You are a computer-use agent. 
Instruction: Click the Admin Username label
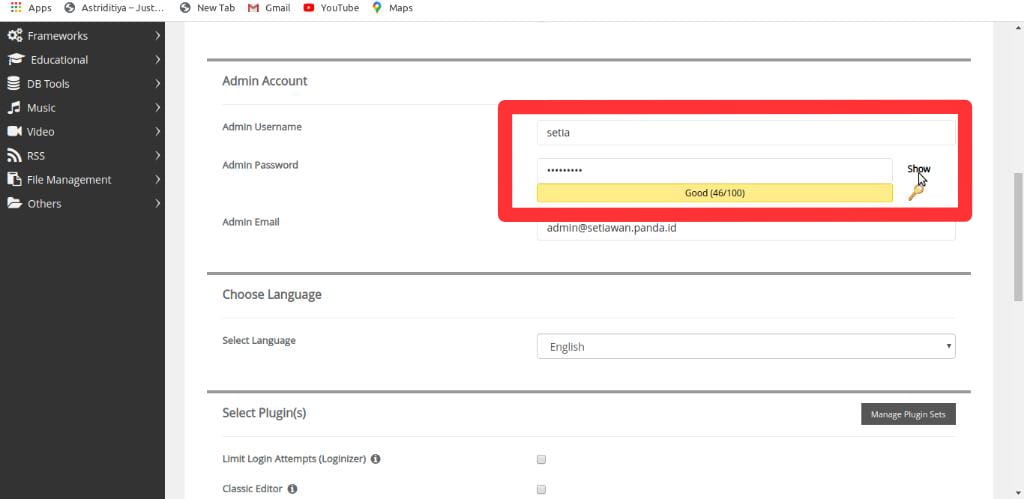point(262,127)
